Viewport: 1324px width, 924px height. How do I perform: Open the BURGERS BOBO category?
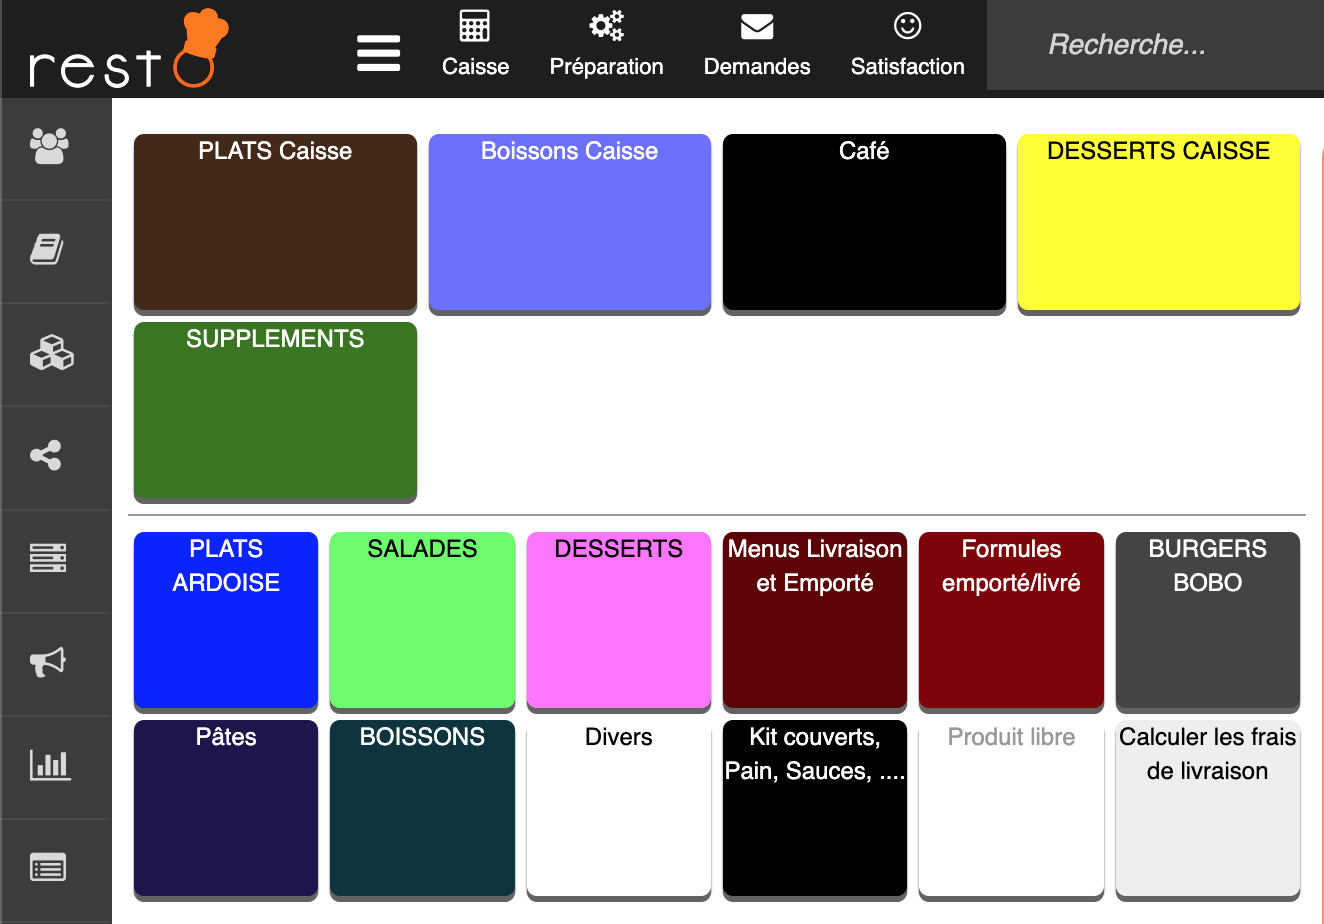(1207, 620)
